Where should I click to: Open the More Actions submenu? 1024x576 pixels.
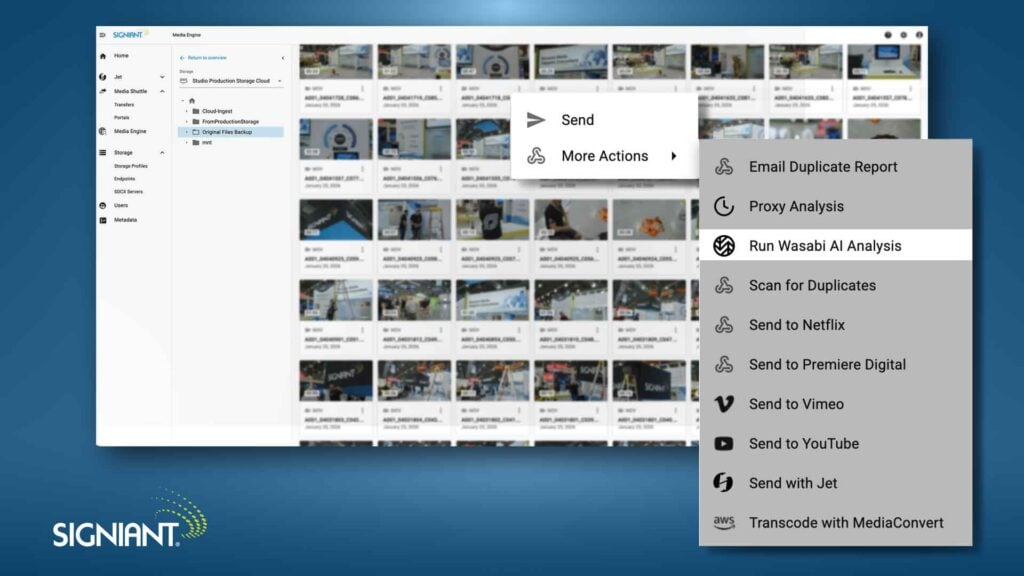(x=604, y=156)
